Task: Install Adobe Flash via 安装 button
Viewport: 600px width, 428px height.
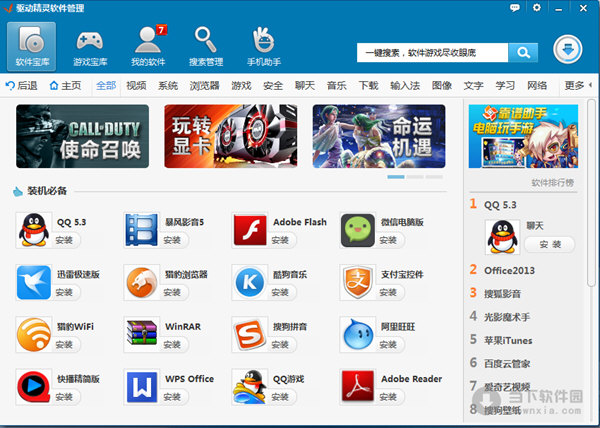Action: [x=280, y=240]
